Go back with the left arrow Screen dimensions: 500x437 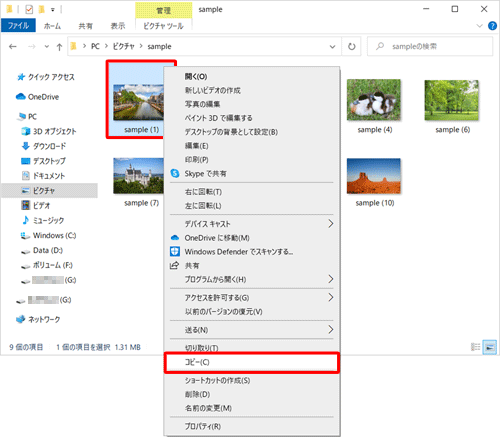[13, 47]
